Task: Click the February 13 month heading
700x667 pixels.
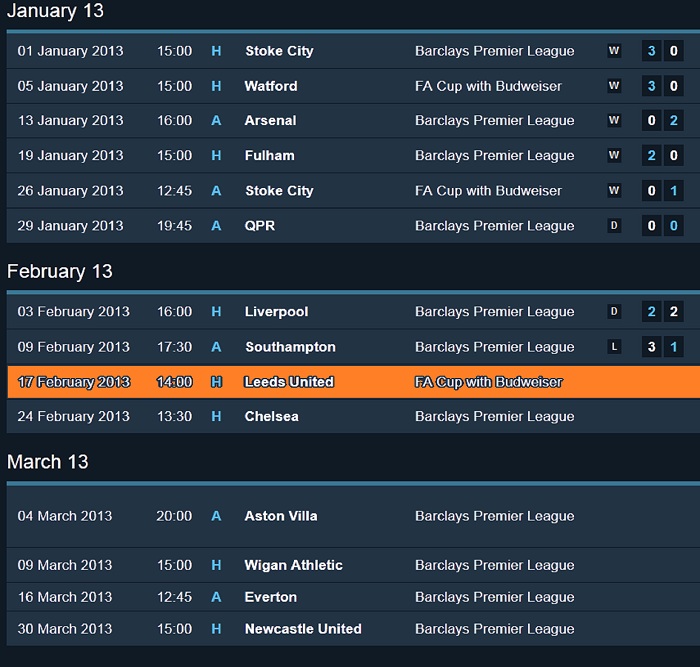Action: pos(60,271)
